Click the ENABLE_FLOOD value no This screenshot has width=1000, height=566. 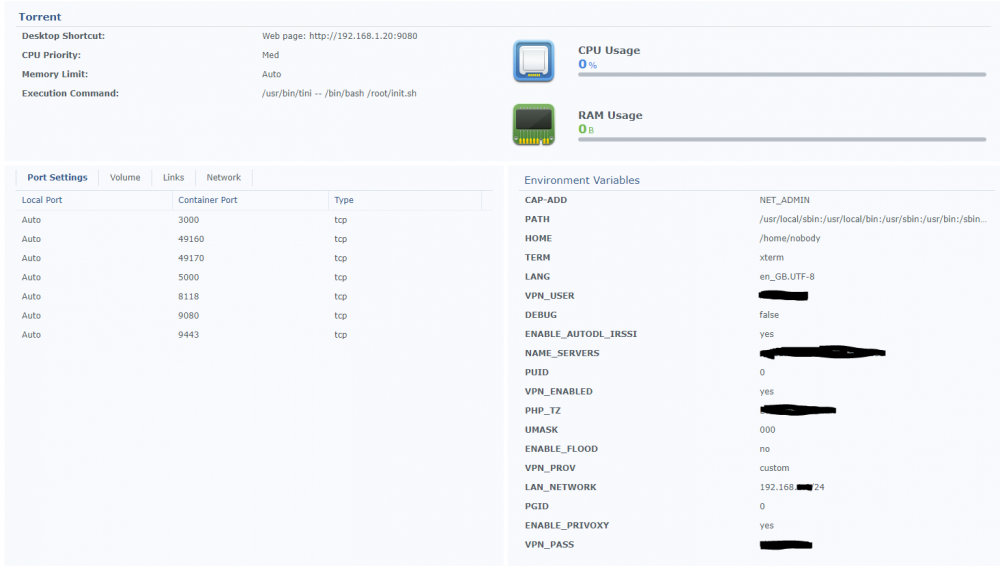click(x=765, y=449)
